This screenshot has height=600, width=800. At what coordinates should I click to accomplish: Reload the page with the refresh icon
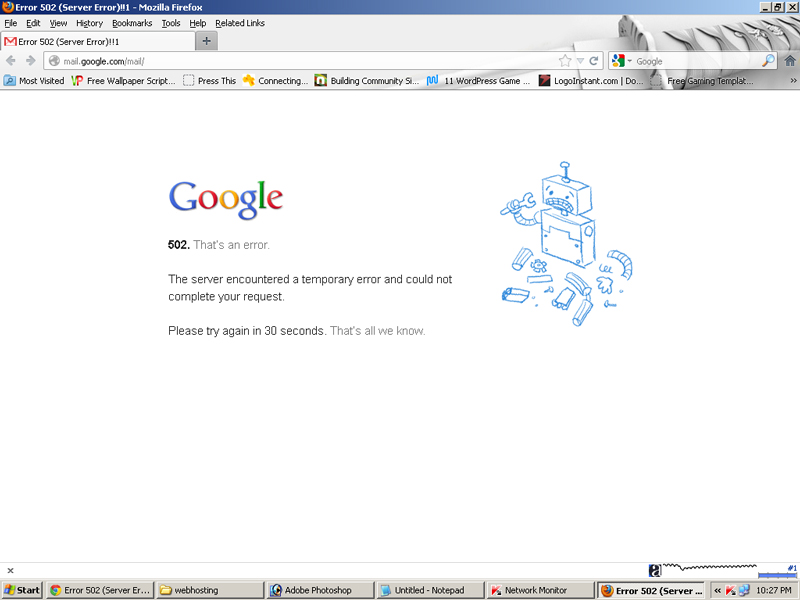[594, 61]
